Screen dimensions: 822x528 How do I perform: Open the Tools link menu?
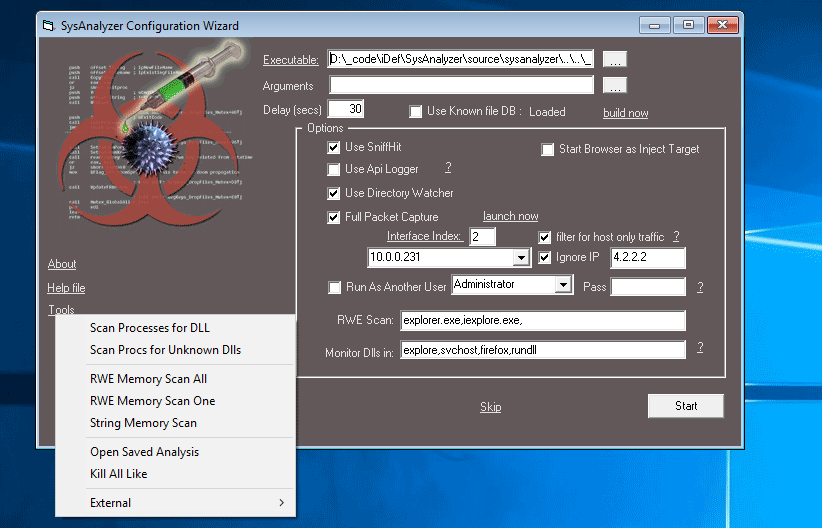click(61, 309)
